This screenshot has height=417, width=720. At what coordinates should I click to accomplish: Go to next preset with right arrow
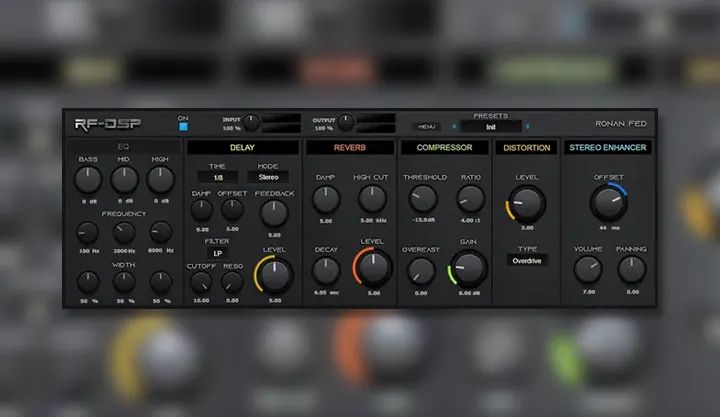(528, 126)
